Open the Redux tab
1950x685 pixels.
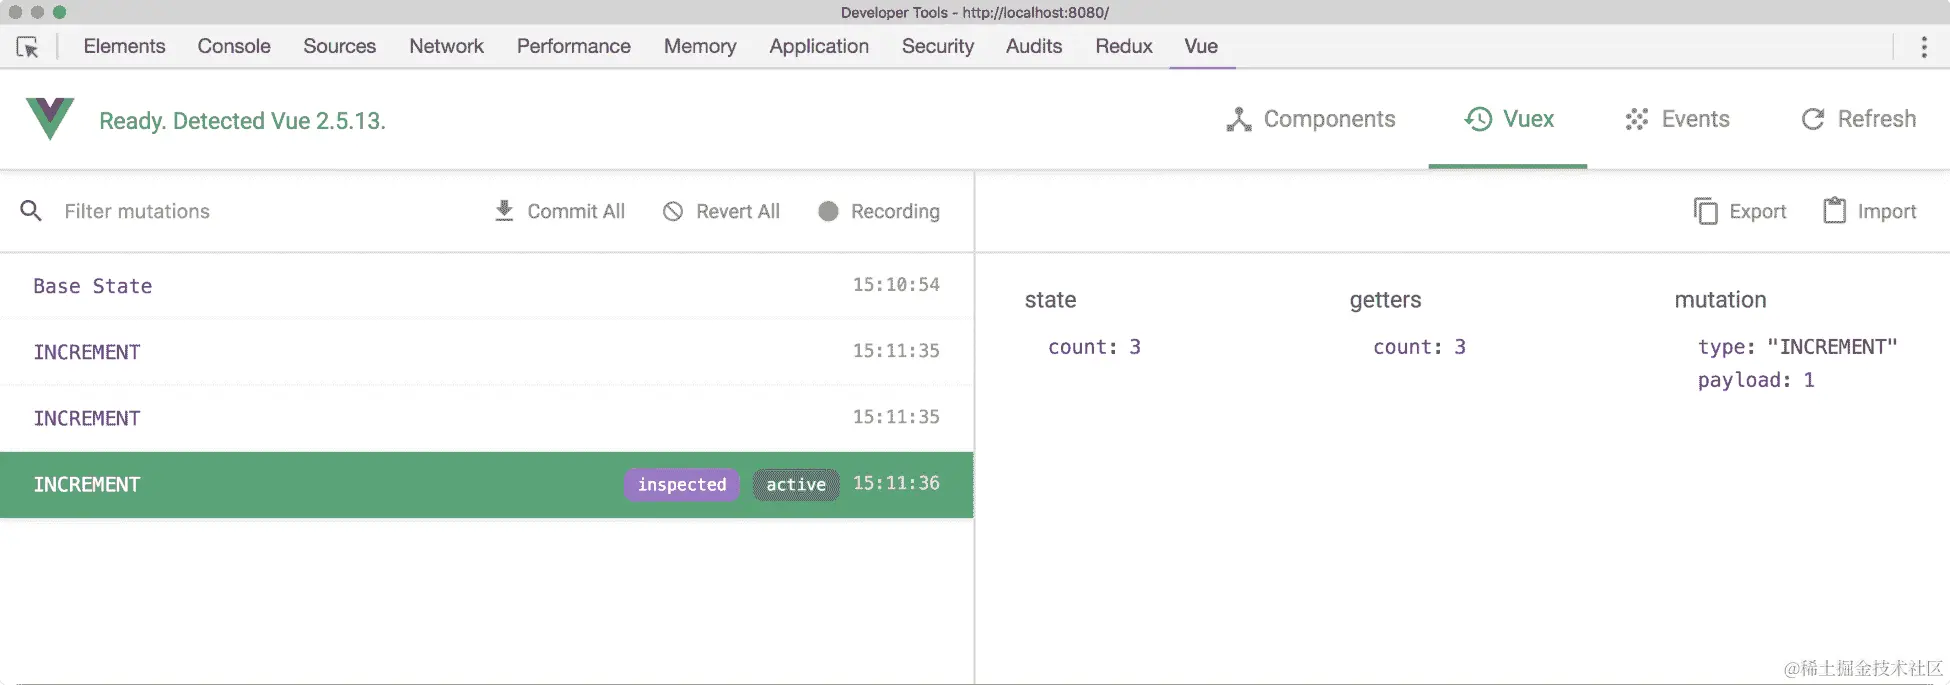(x=1124, y=46)
